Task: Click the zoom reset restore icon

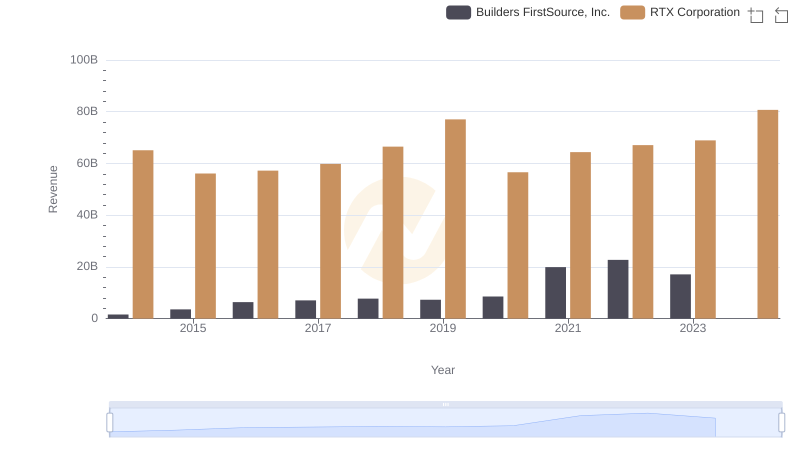Action: tap(781, 15)
